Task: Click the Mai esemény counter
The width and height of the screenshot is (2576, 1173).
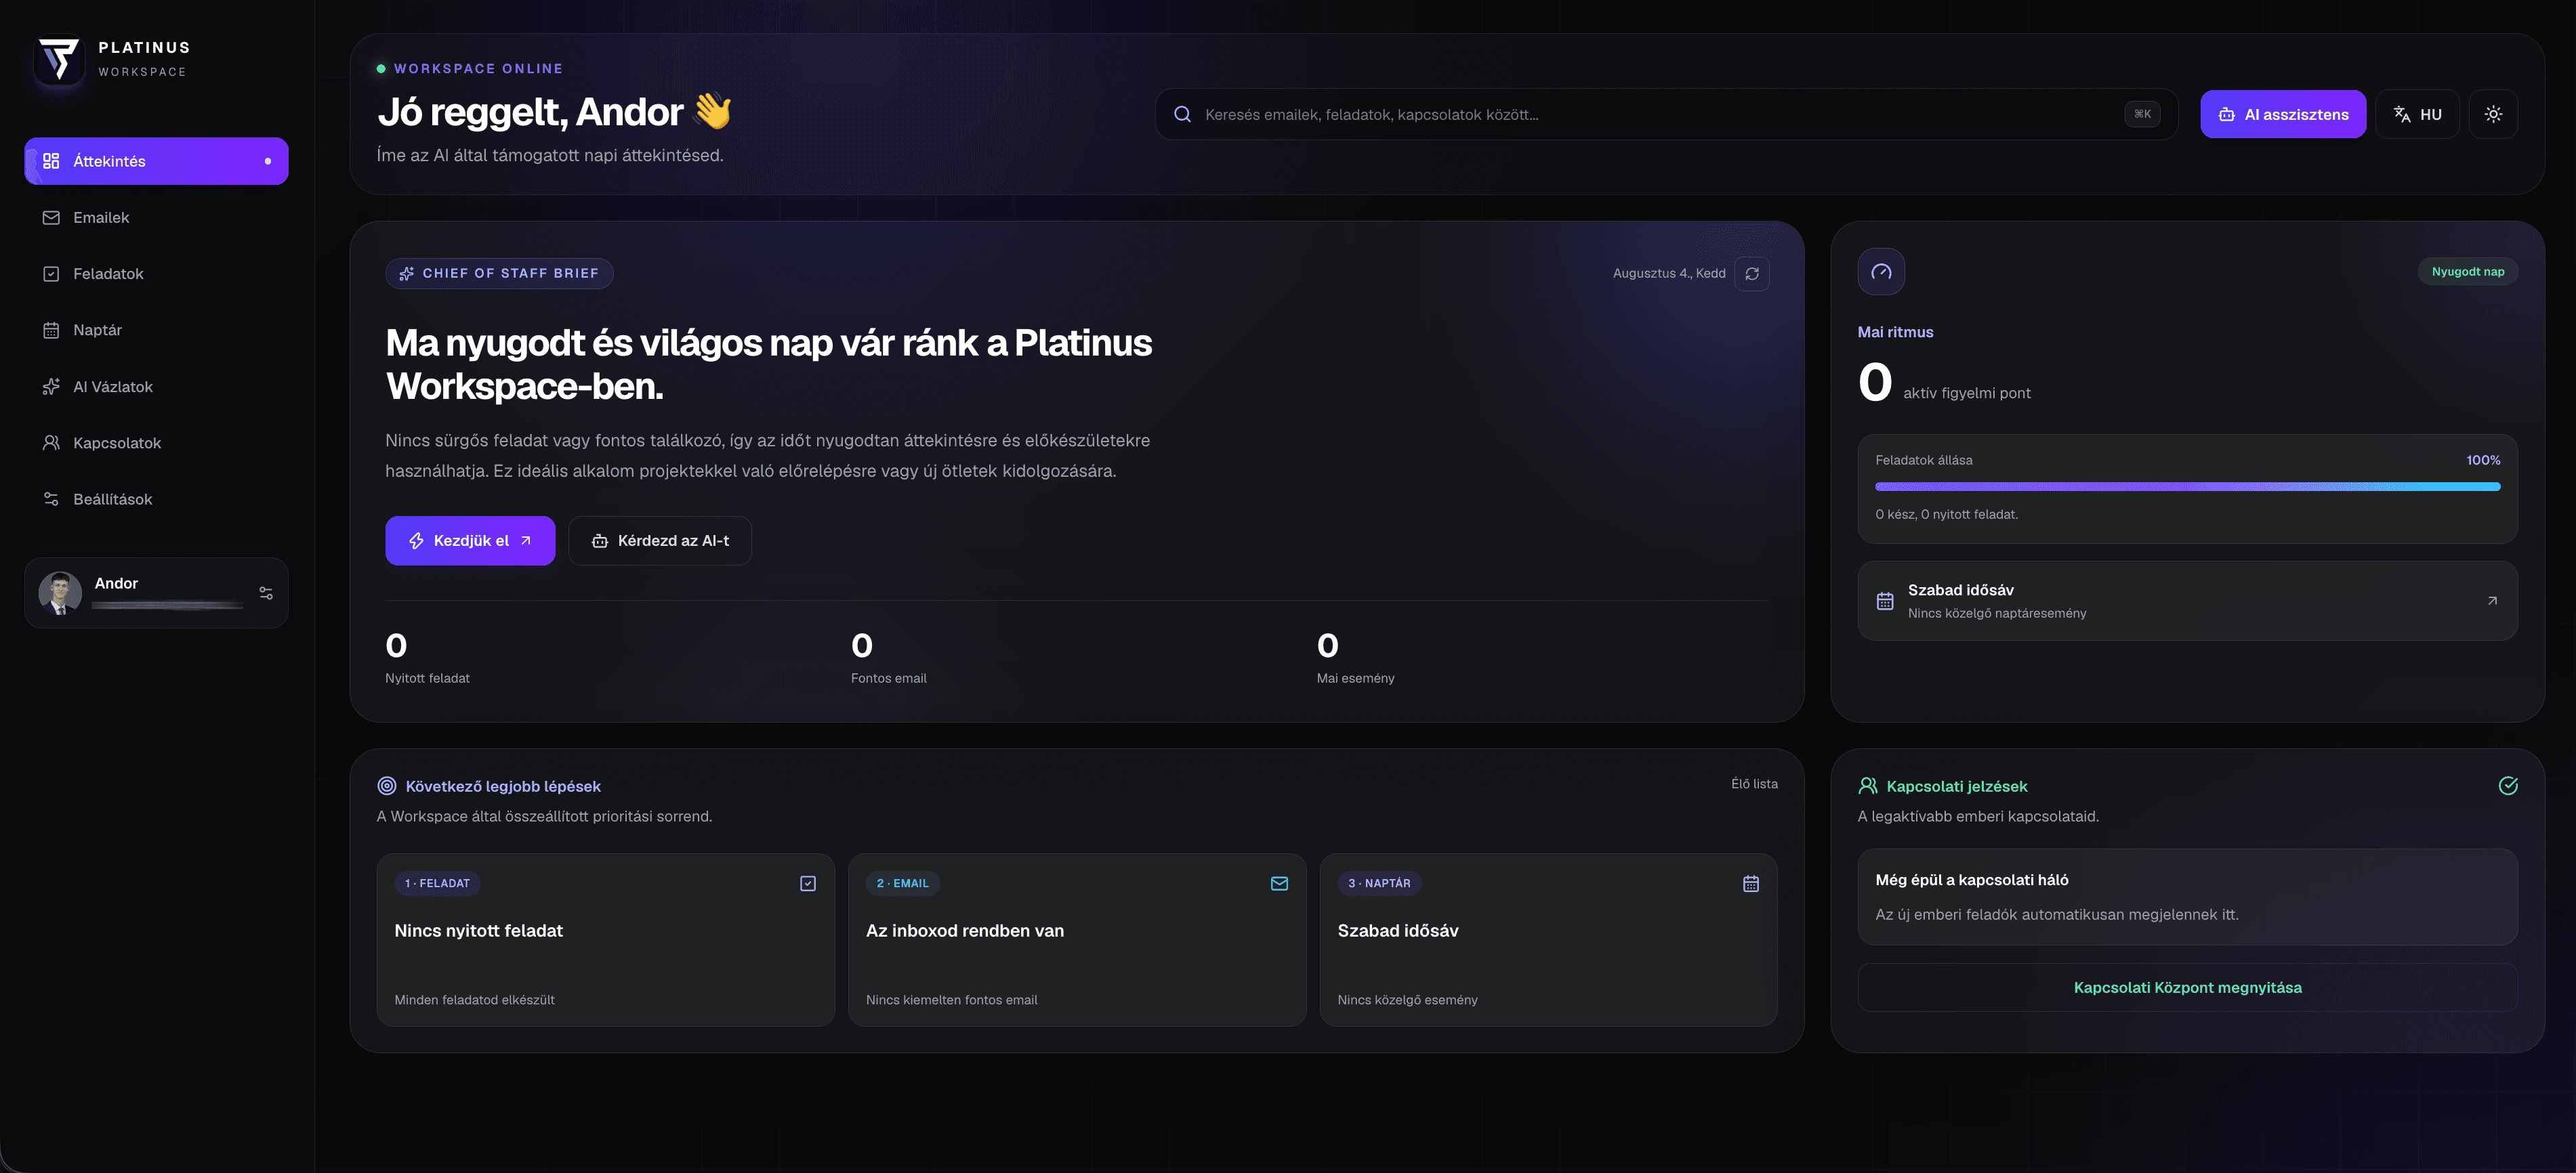Action: [x=1355, y=657]
